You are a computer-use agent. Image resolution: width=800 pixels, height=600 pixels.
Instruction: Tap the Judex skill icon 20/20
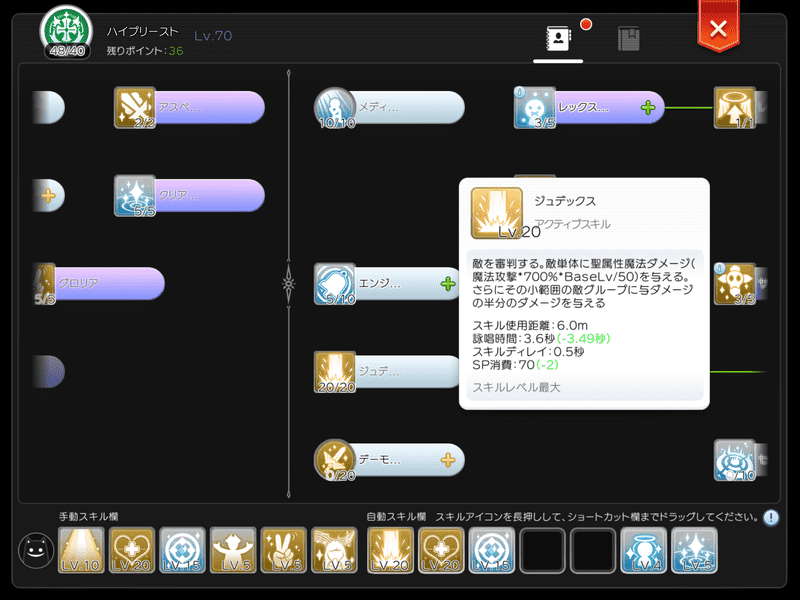[x=335, y=372]
